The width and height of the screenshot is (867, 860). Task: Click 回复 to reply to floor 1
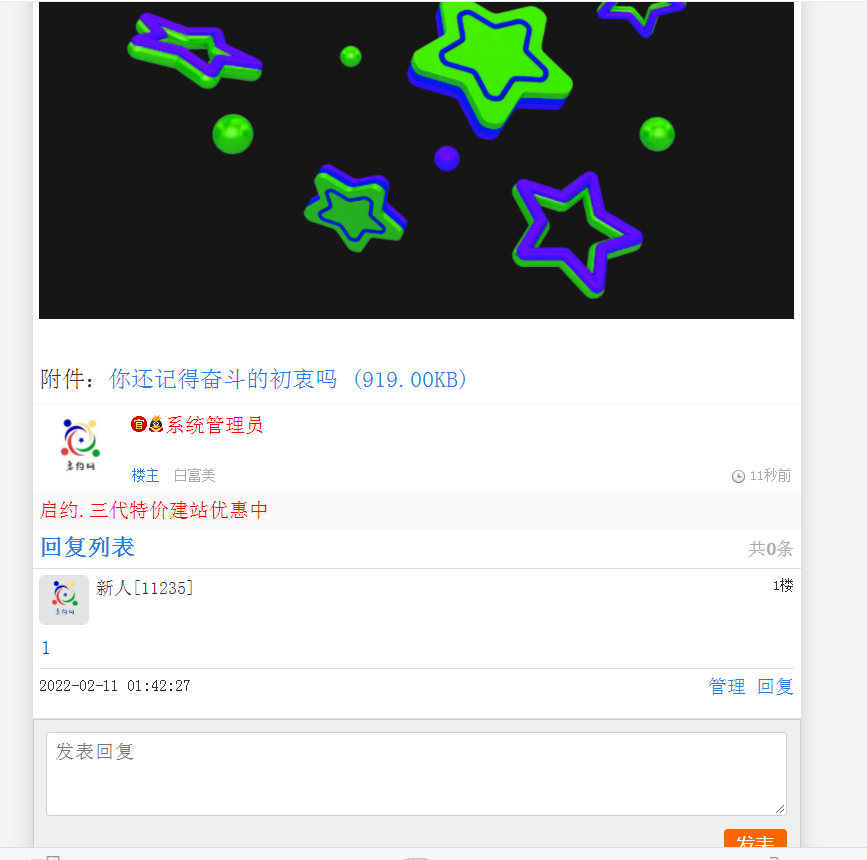click(775, 686)
